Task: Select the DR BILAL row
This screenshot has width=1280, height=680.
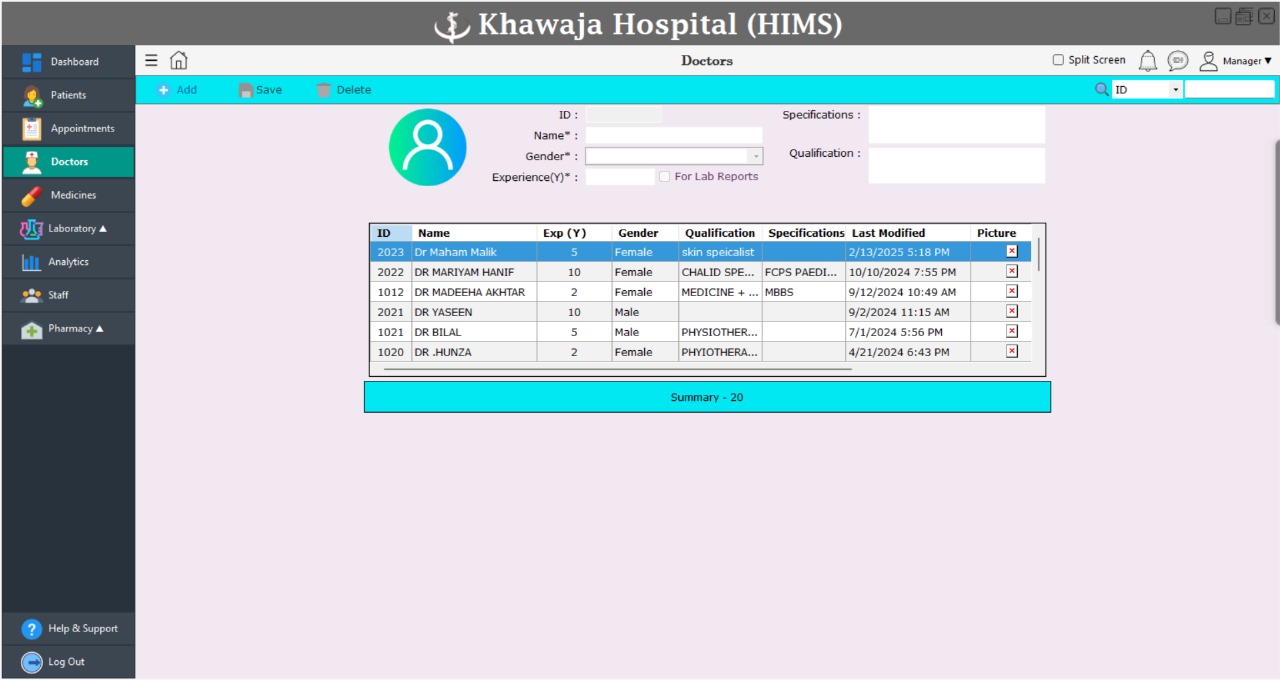Action: (701, 332)
